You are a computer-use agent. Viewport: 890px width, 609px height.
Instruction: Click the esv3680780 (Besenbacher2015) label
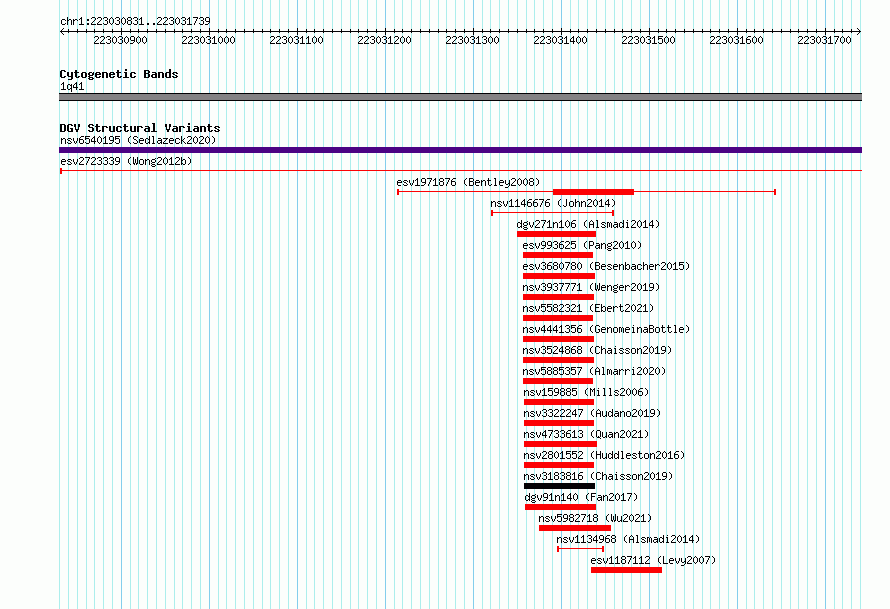click(606, 266)
